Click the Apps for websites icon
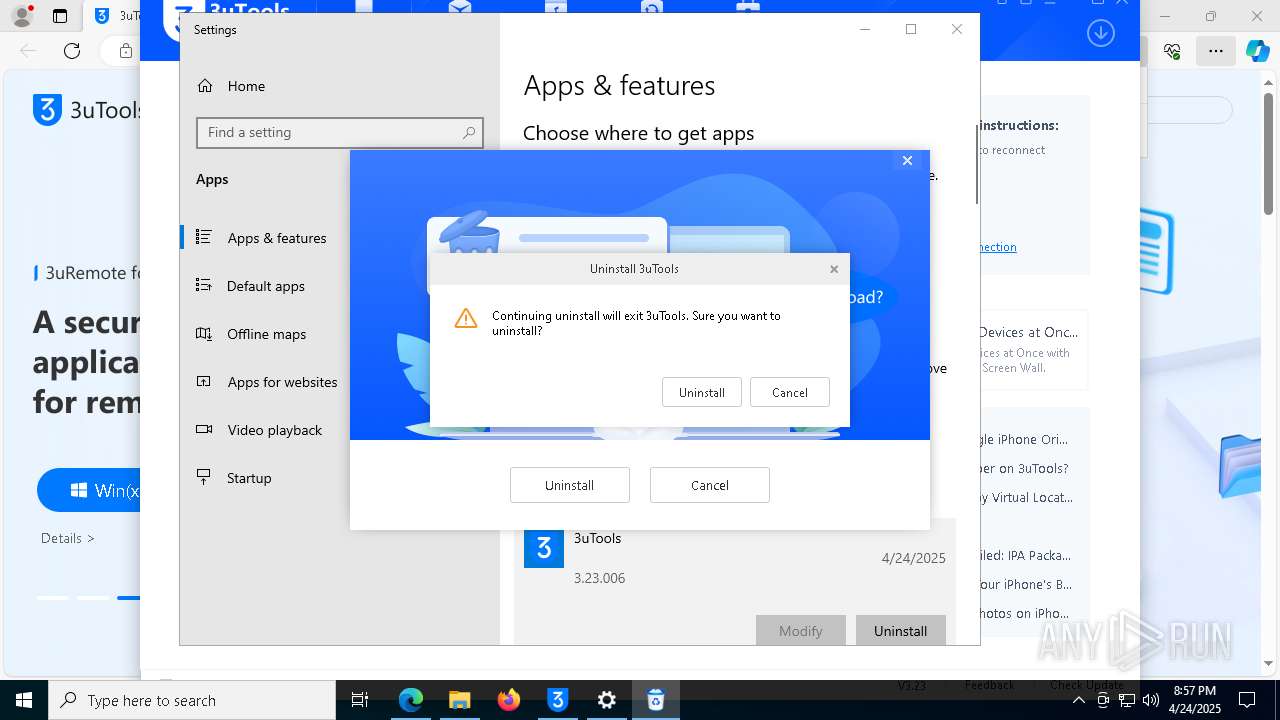This screenshot has width=1280, height=720. click(x=204, y=381)
